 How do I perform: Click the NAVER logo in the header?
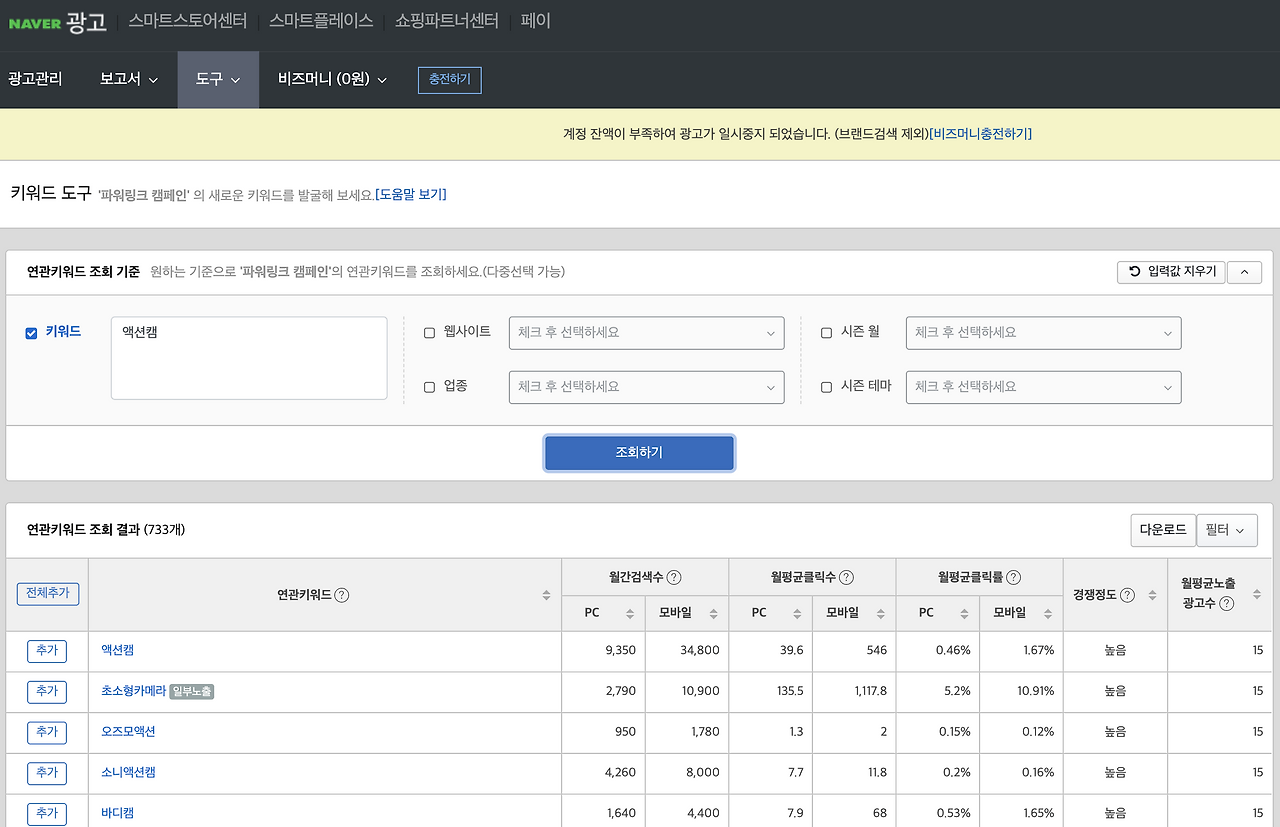34,23
